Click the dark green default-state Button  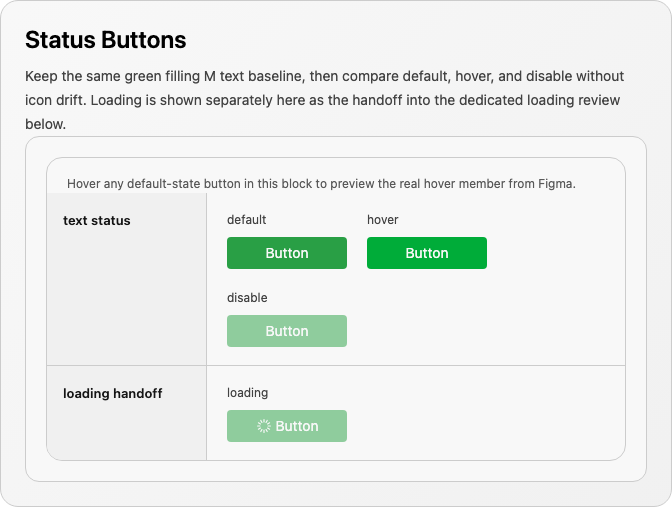pos(287,253)
